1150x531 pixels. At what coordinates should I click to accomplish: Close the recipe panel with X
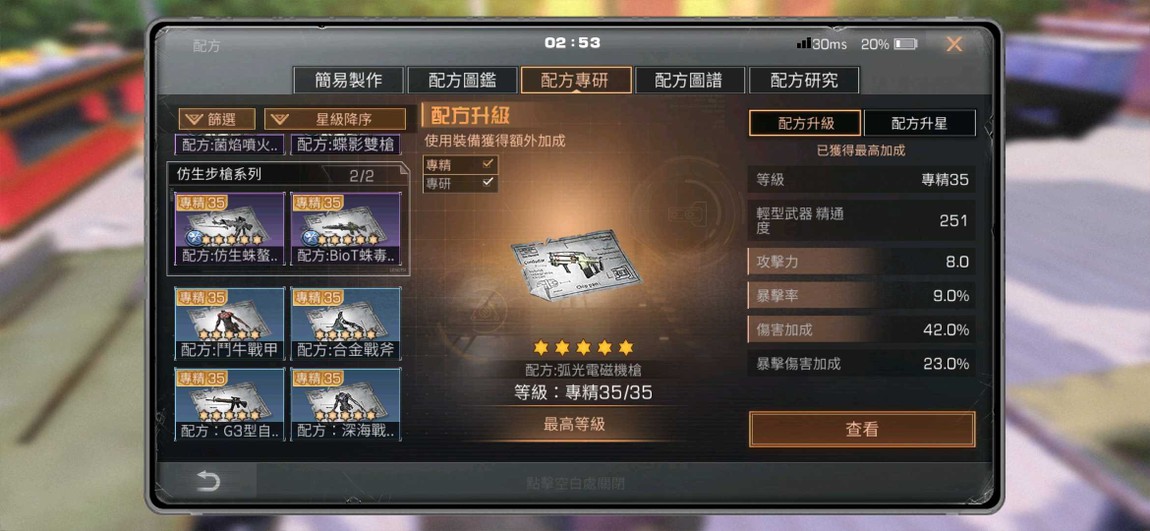pyautogui.click(x=953, y=44)
